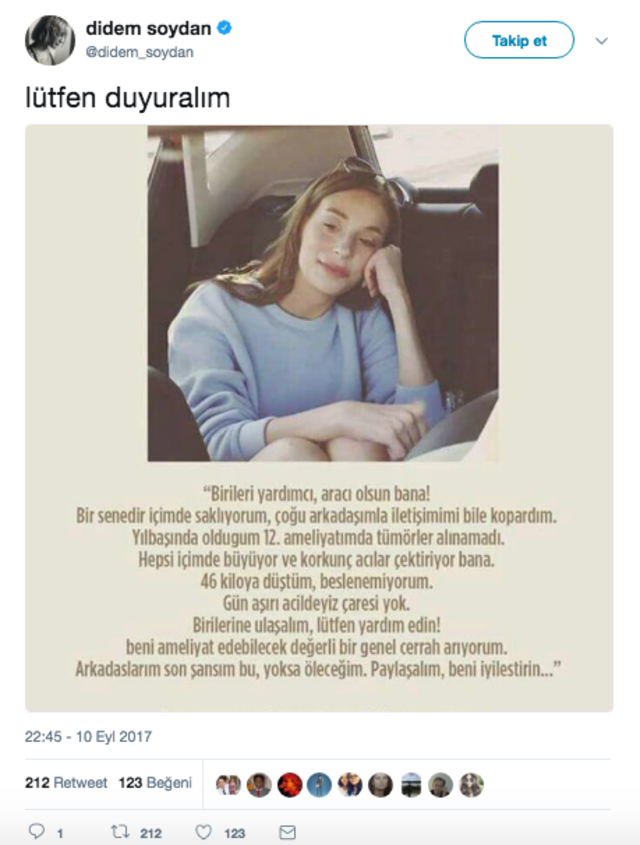Click the last liker avatar in row
The width and height of the screenshot is (640, 845).
(471, 785)
